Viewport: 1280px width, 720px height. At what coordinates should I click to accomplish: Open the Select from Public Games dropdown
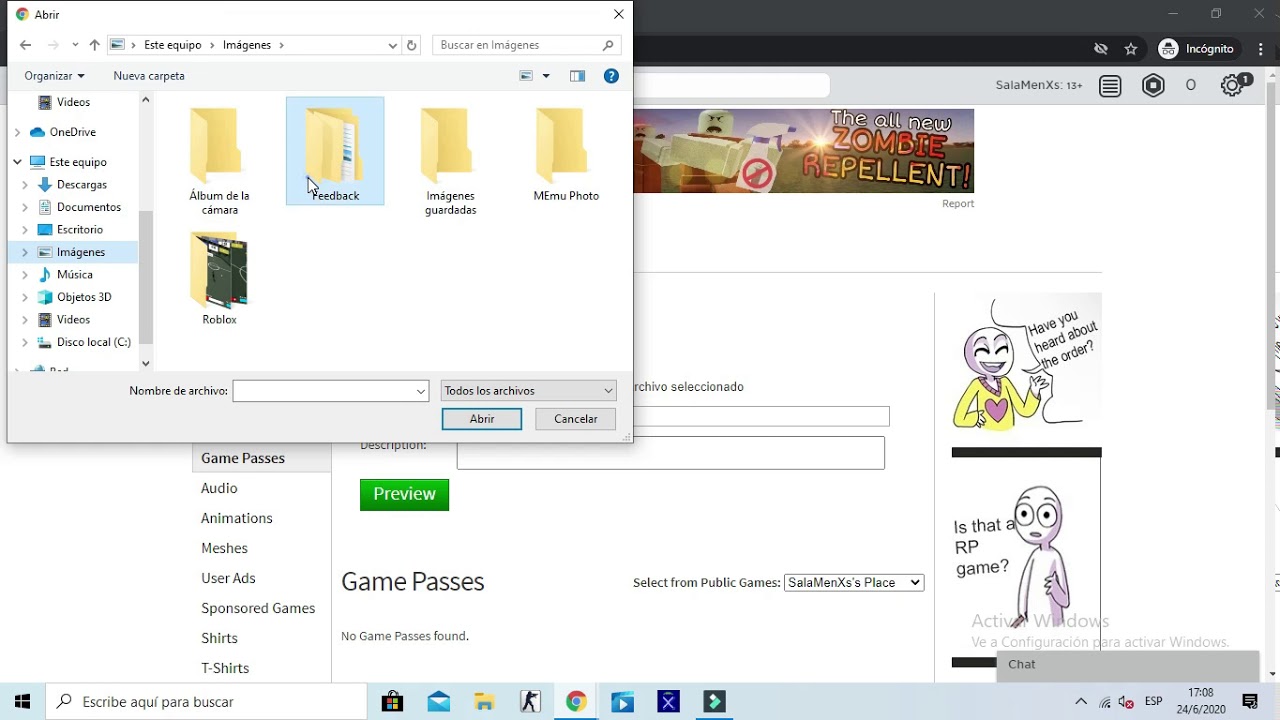point(854,582)
